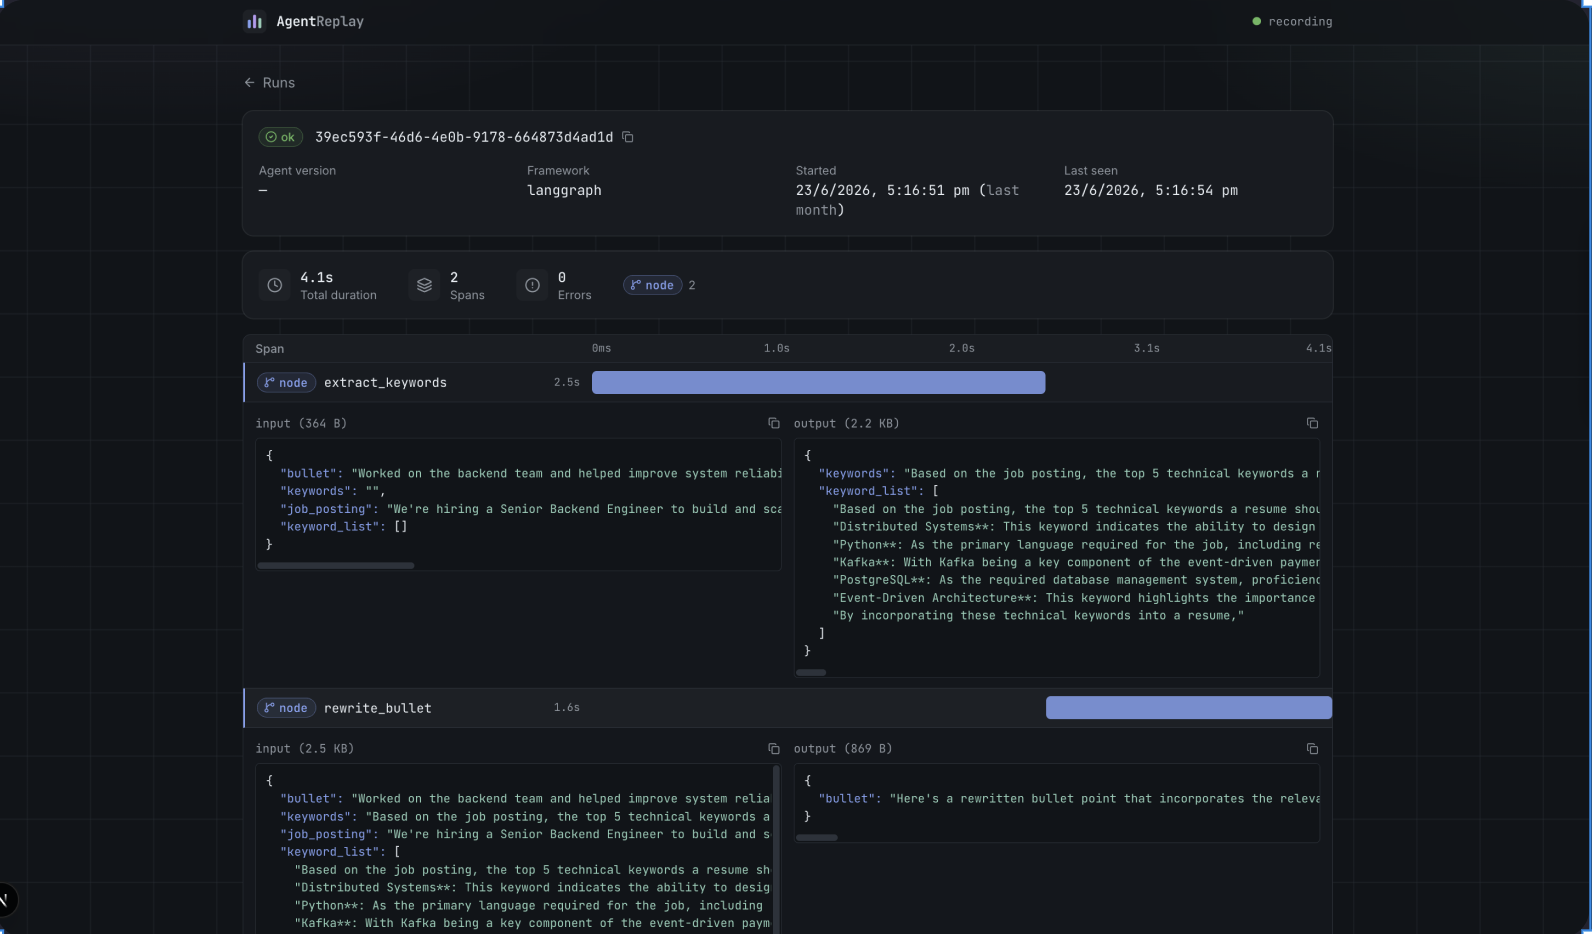
Task: Click the "bullet" line in rewrite_bullet output
Action: pos(1069,799)
